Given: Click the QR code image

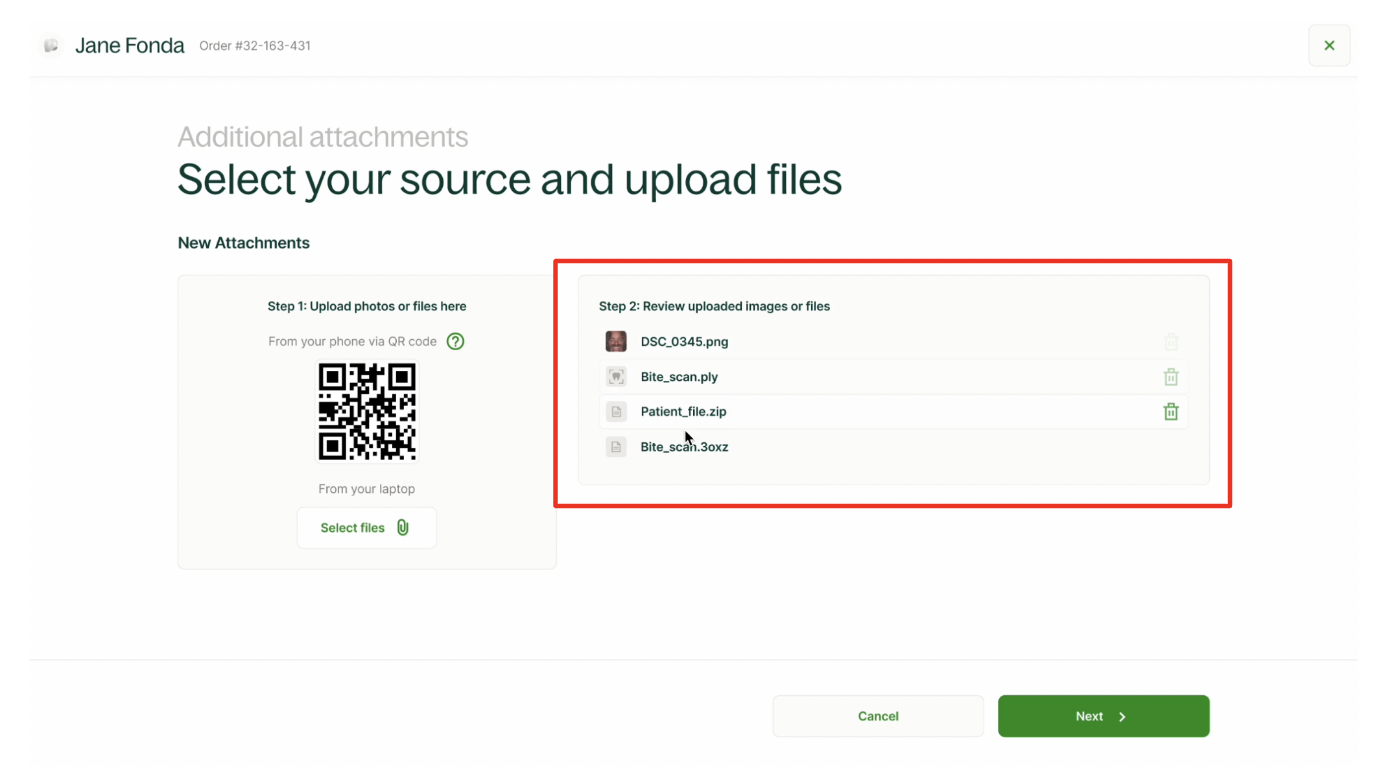Looking at the screenshot, I should pos(367,411).
